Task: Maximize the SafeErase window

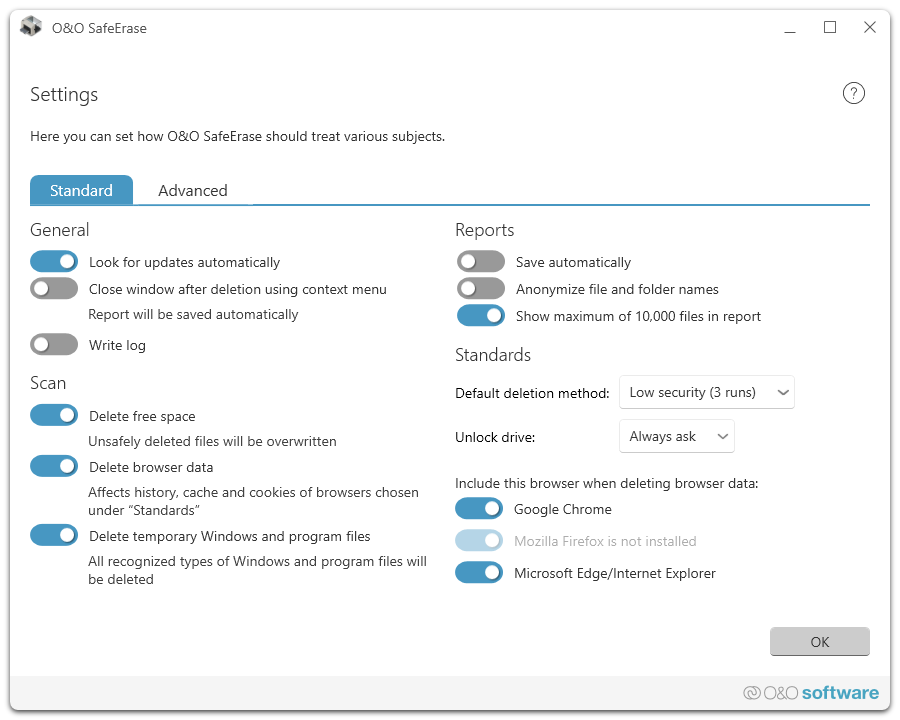Action: pyautogui.click(x=829, y=28)
